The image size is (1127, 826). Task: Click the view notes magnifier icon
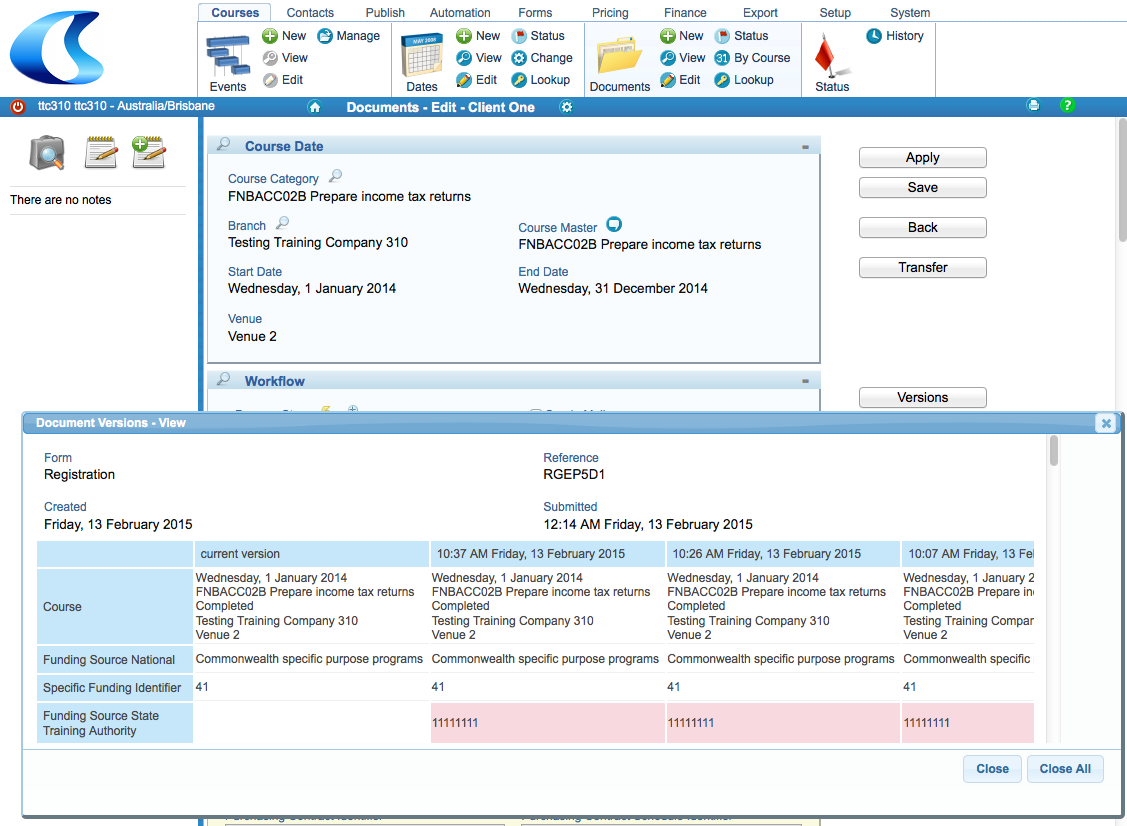pos(47,152)
